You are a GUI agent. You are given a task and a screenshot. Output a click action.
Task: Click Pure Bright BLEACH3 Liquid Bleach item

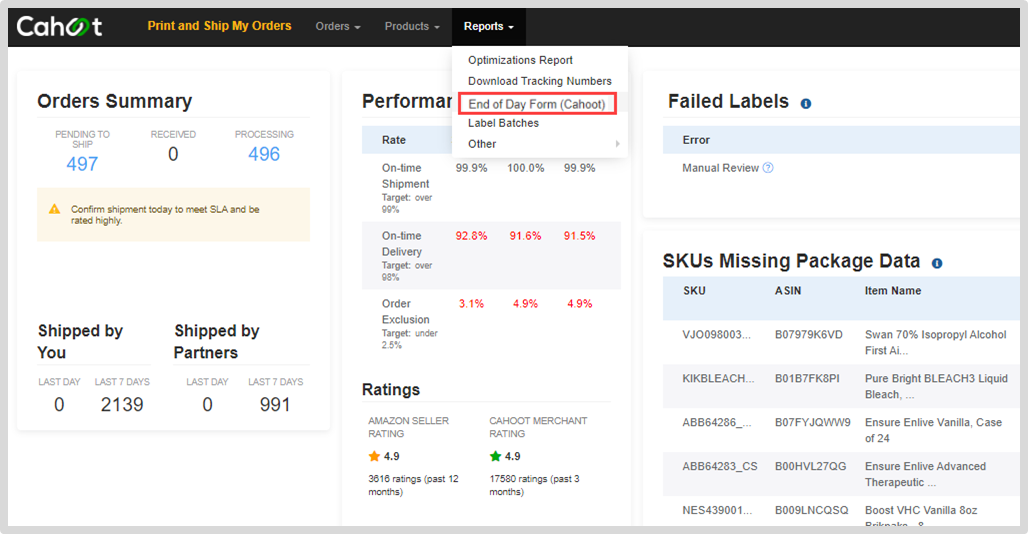tap(936, 387)
